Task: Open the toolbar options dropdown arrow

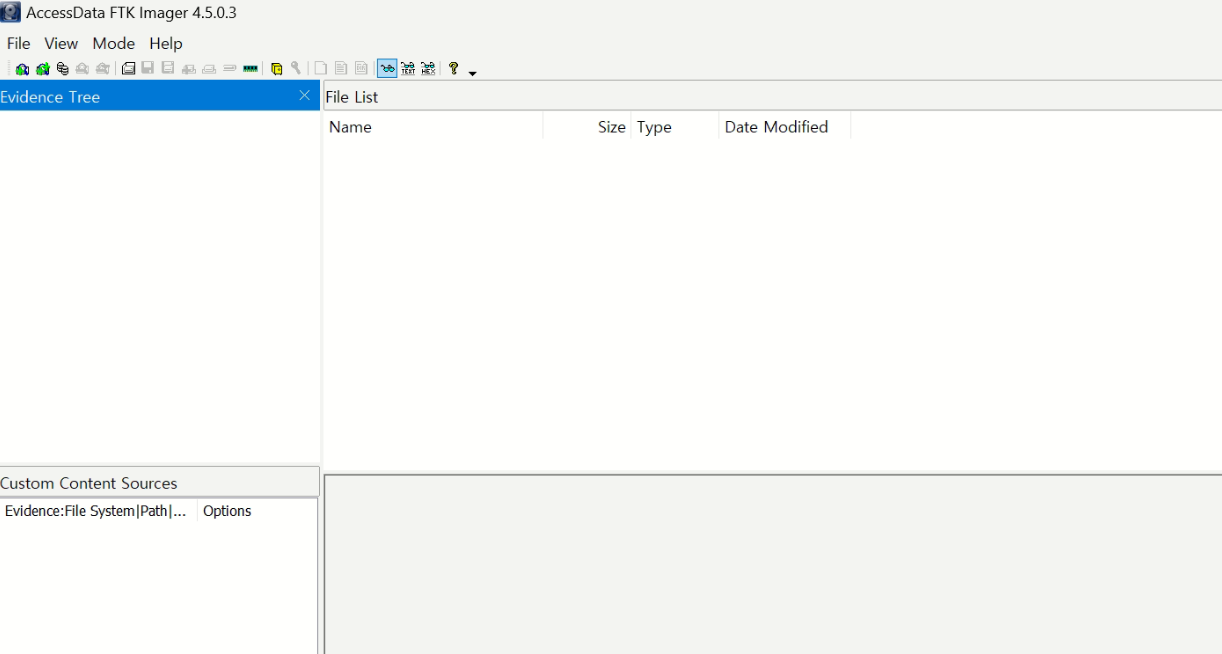Action: click(473, 73)
